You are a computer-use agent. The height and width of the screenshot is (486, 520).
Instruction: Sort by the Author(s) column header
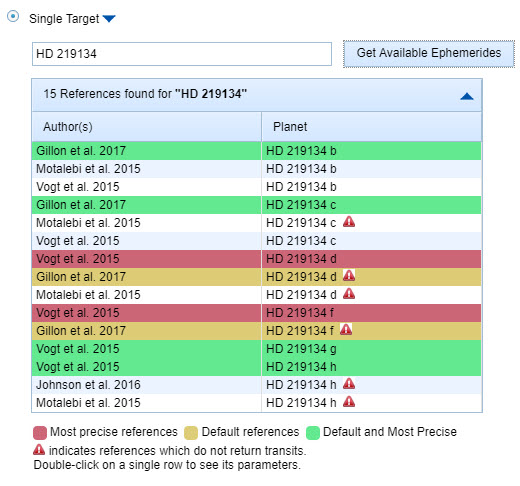(x=147, y=127)
